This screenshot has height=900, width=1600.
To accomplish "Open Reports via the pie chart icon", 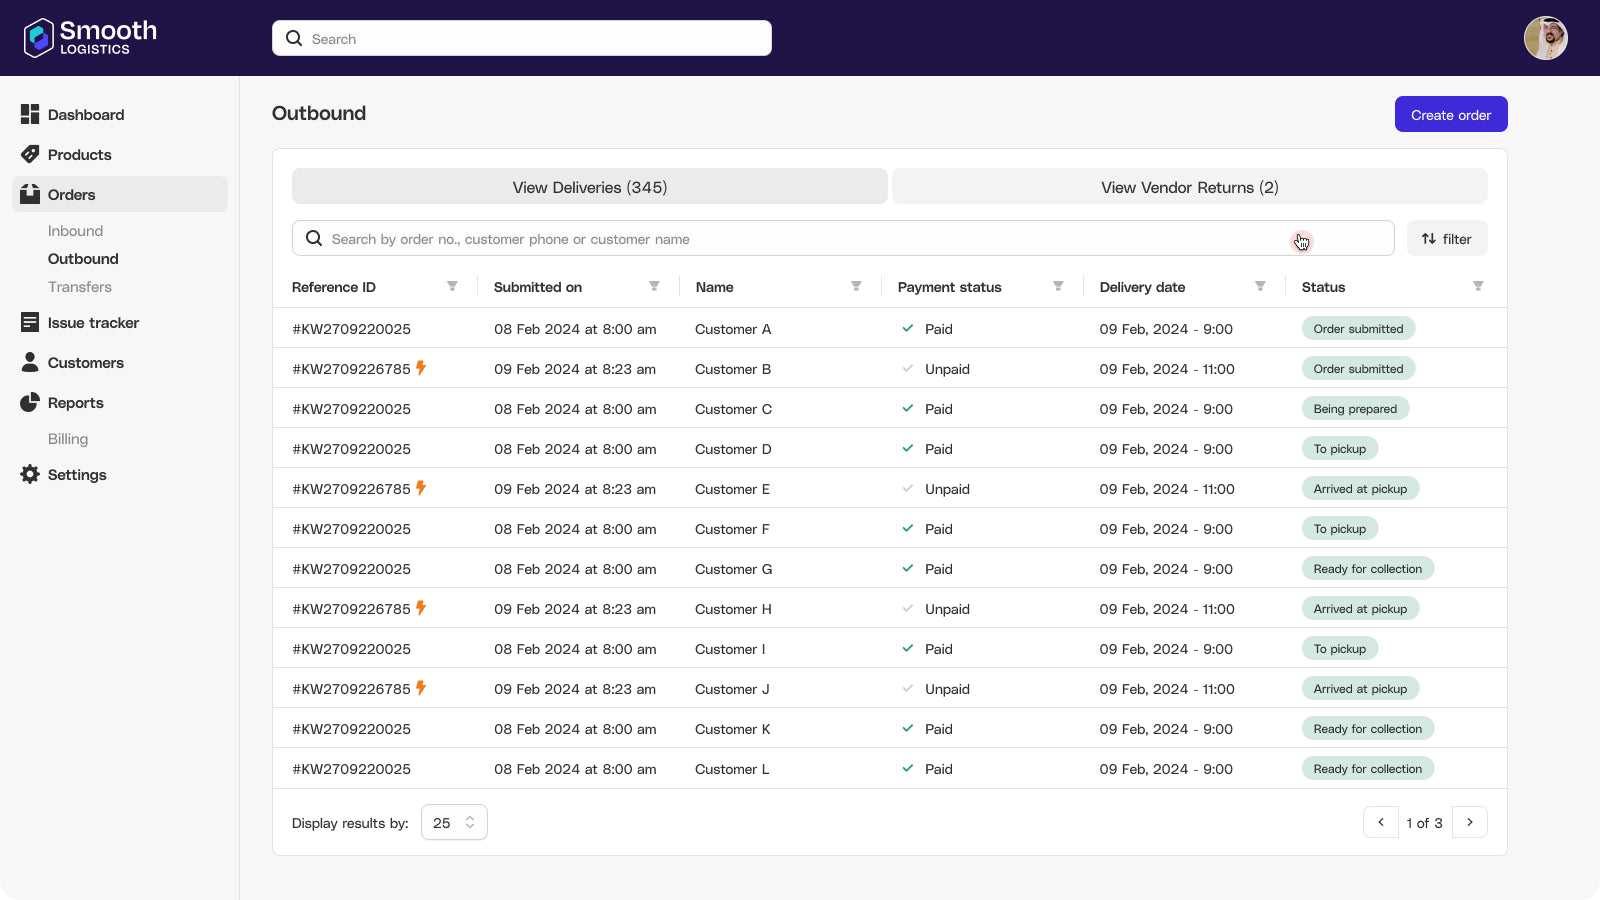I will coord(29,402).
